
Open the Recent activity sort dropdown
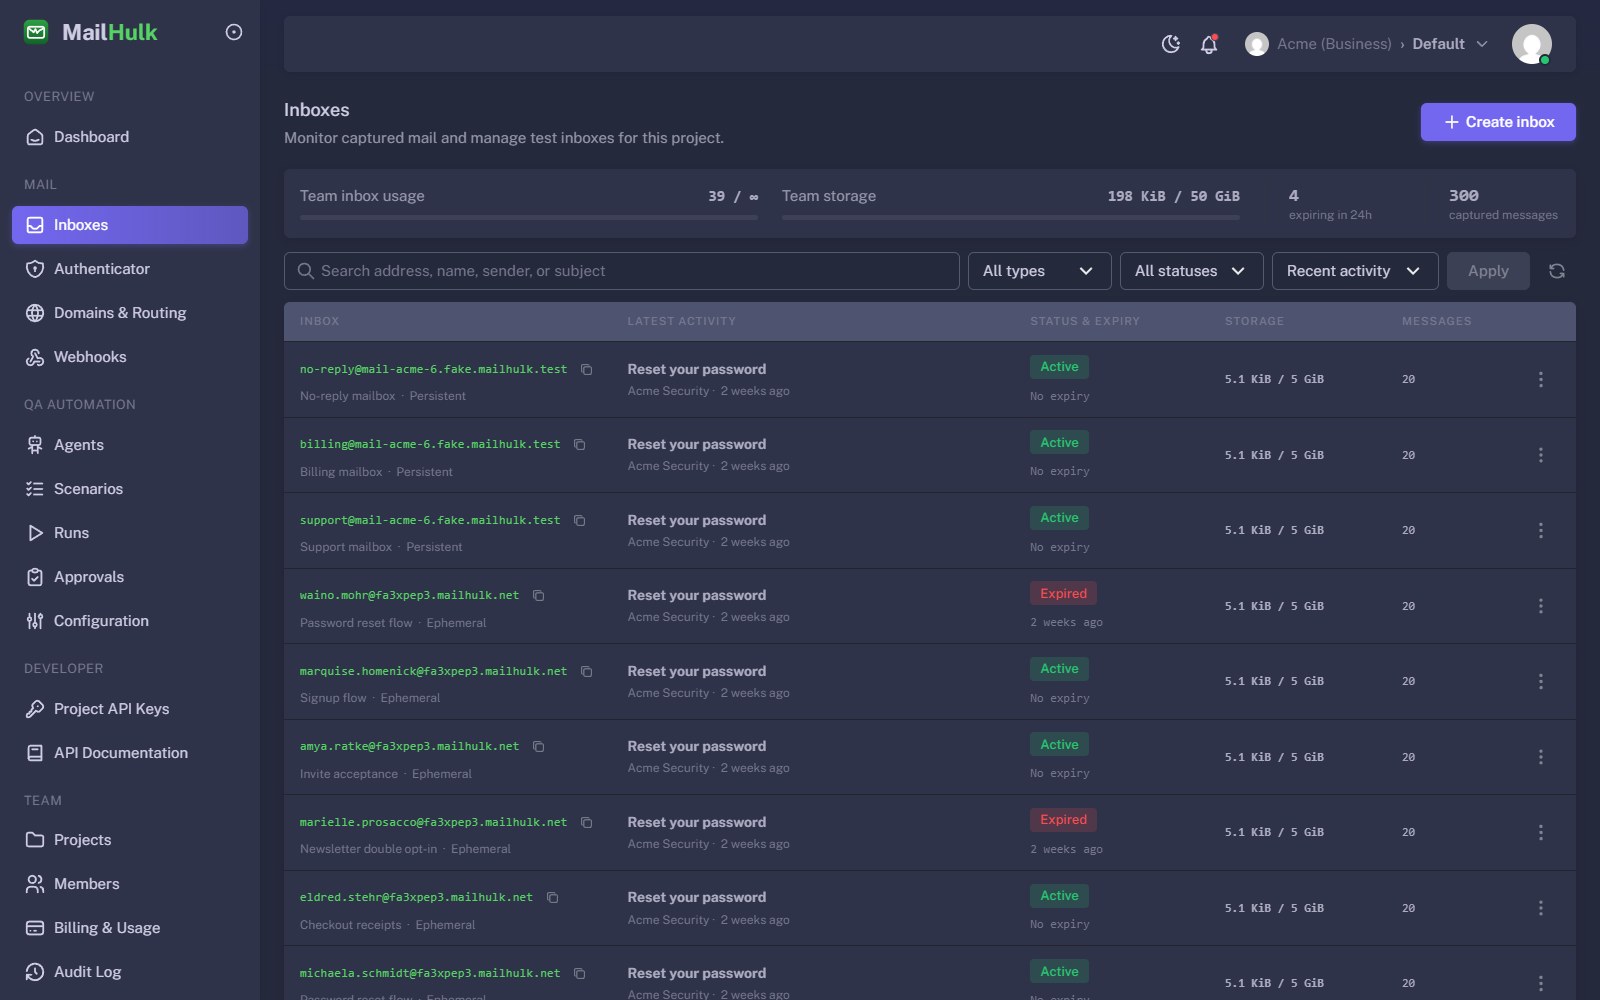(x=1355, y=271)
